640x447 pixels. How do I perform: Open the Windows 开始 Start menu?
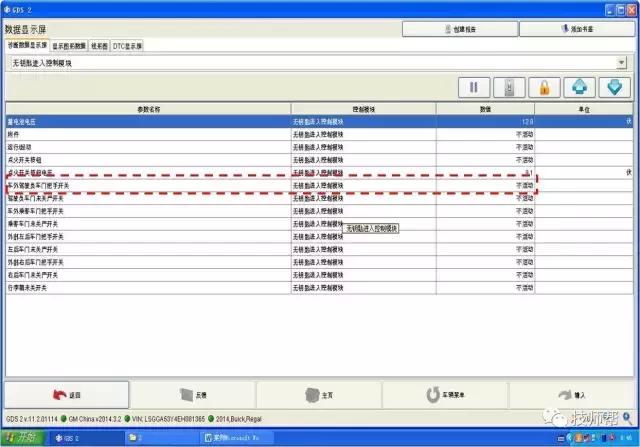[22, 438]
